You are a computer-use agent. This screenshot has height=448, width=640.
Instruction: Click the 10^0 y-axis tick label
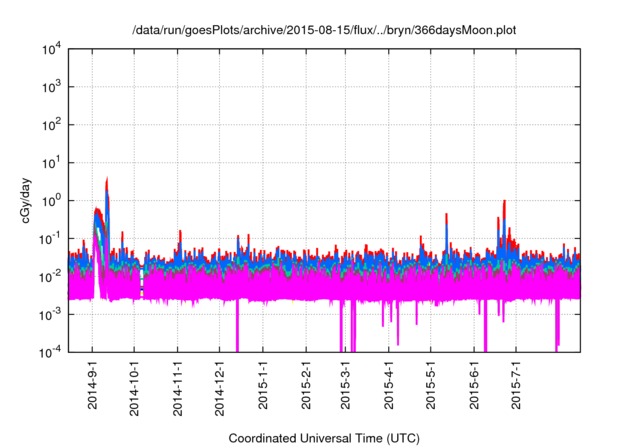[x=52, y=200]
